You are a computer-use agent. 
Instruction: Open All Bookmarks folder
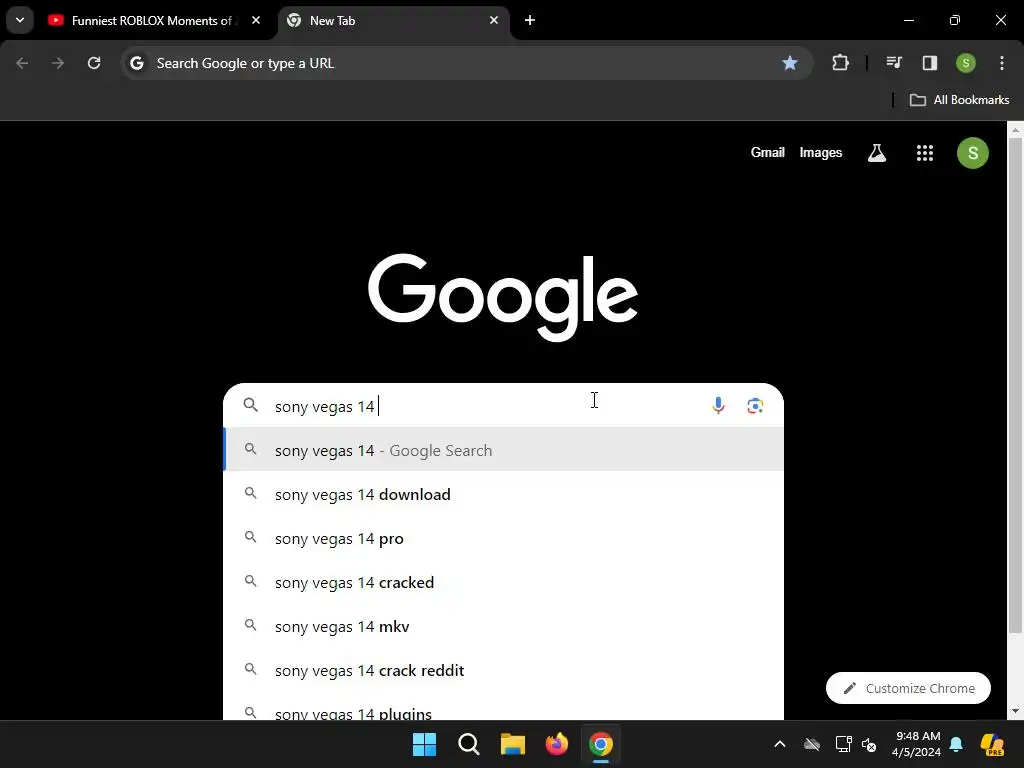(959, 100)
